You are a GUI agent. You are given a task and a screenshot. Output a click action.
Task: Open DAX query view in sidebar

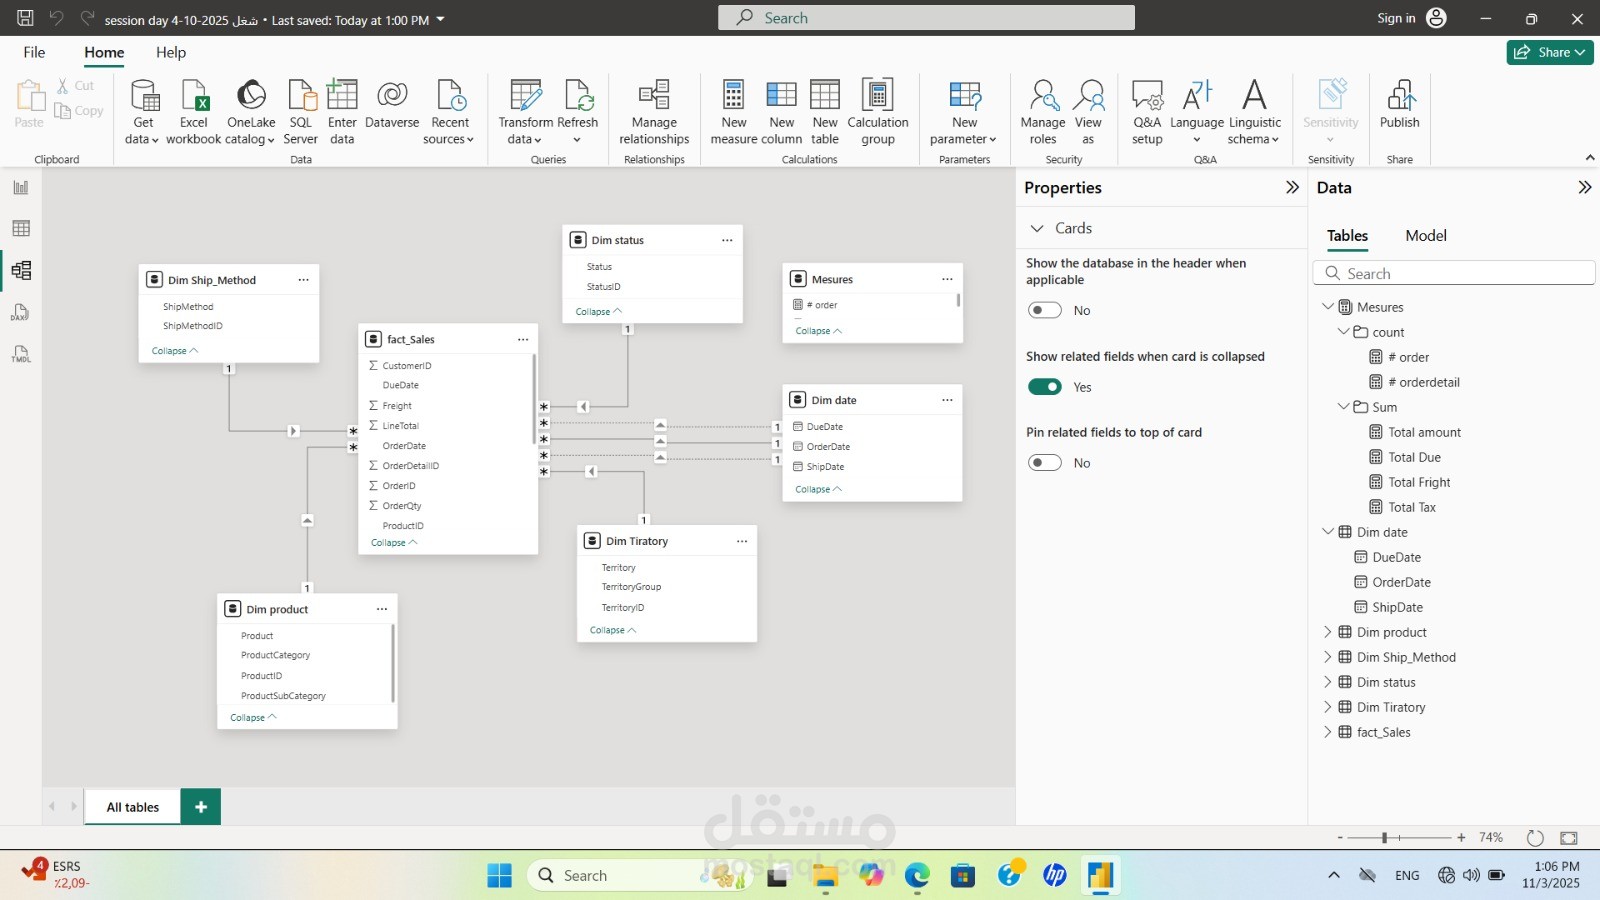pyautogui.click(x=21, y=313)
